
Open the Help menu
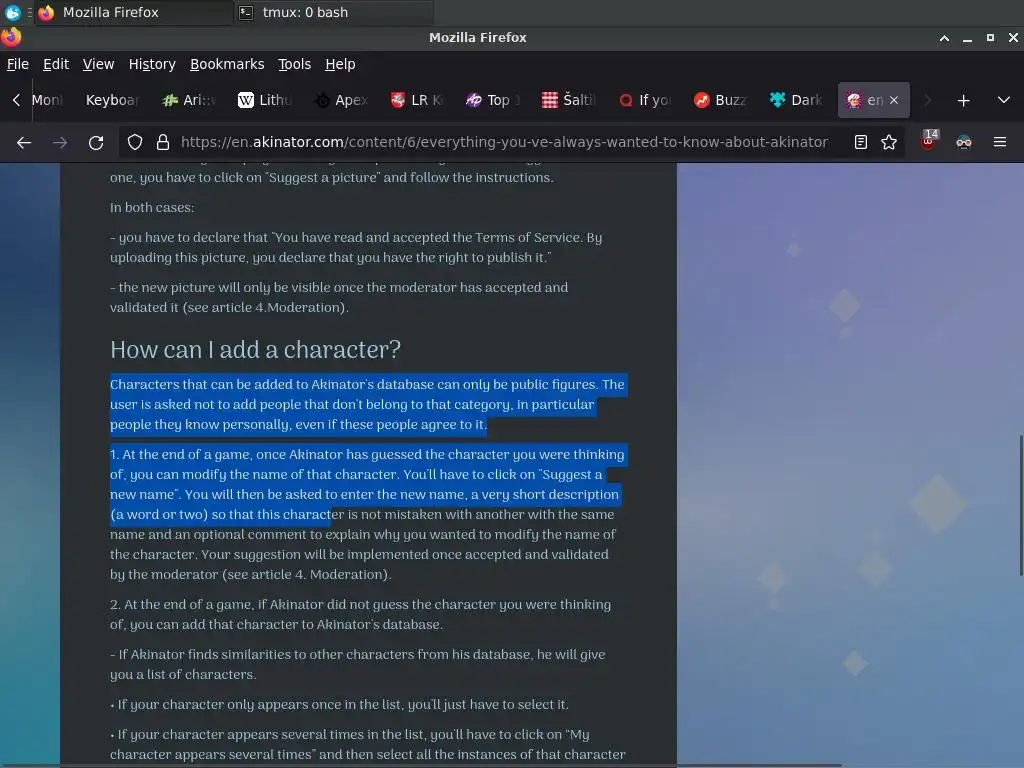tap(340, 65)
